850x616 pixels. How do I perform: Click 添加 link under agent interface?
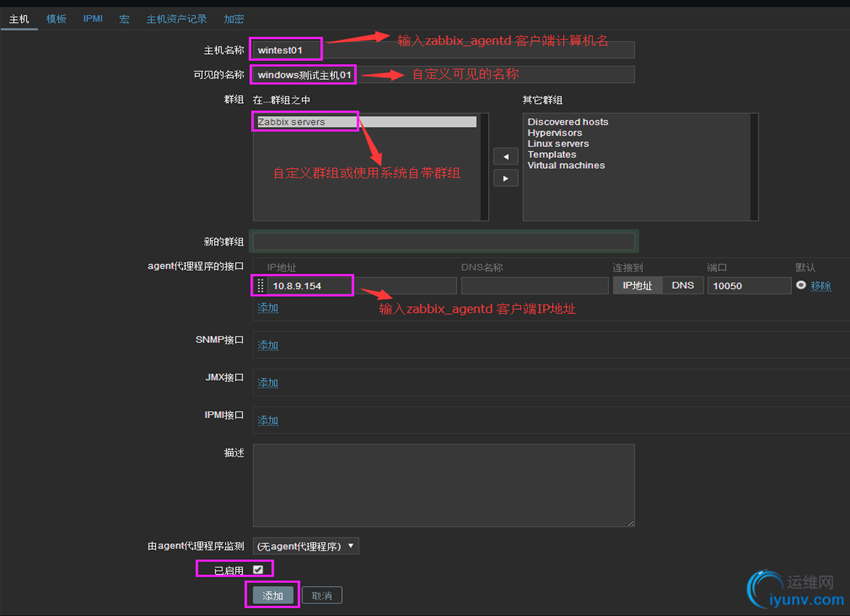coord(268,308)
